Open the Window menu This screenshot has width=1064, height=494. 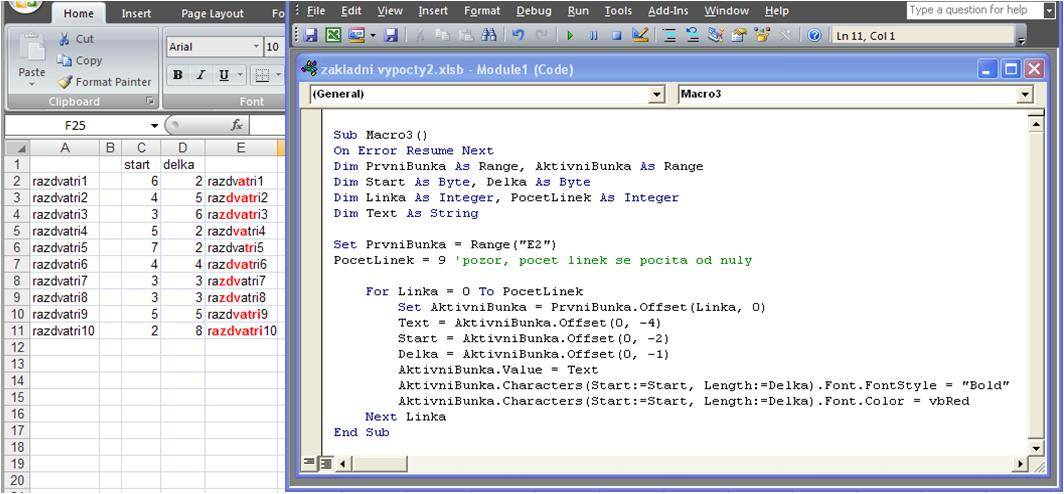coord(725,11)
